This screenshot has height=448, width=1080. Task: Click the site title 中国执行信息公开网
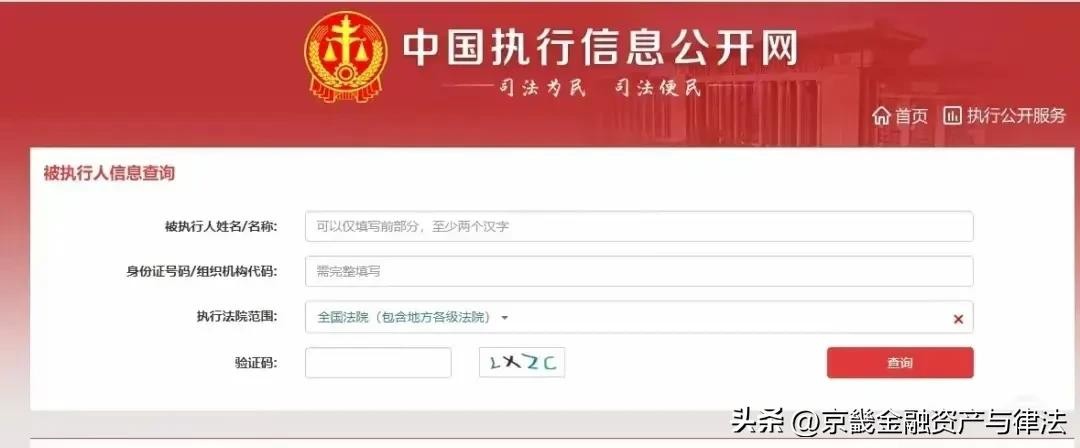click(600, 48)
